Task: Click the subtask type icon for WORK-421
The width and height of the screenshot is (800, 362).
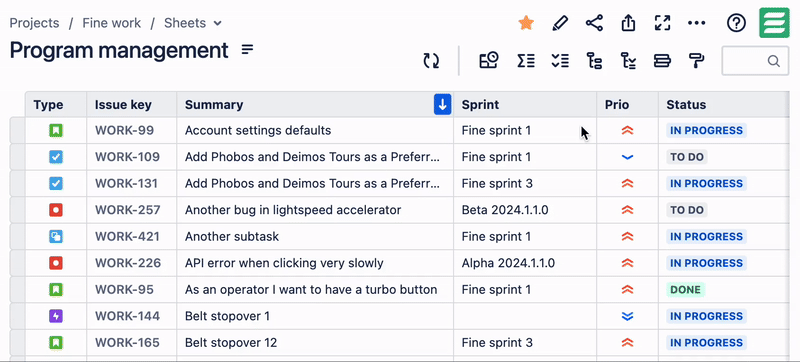Action: point(56,237)
